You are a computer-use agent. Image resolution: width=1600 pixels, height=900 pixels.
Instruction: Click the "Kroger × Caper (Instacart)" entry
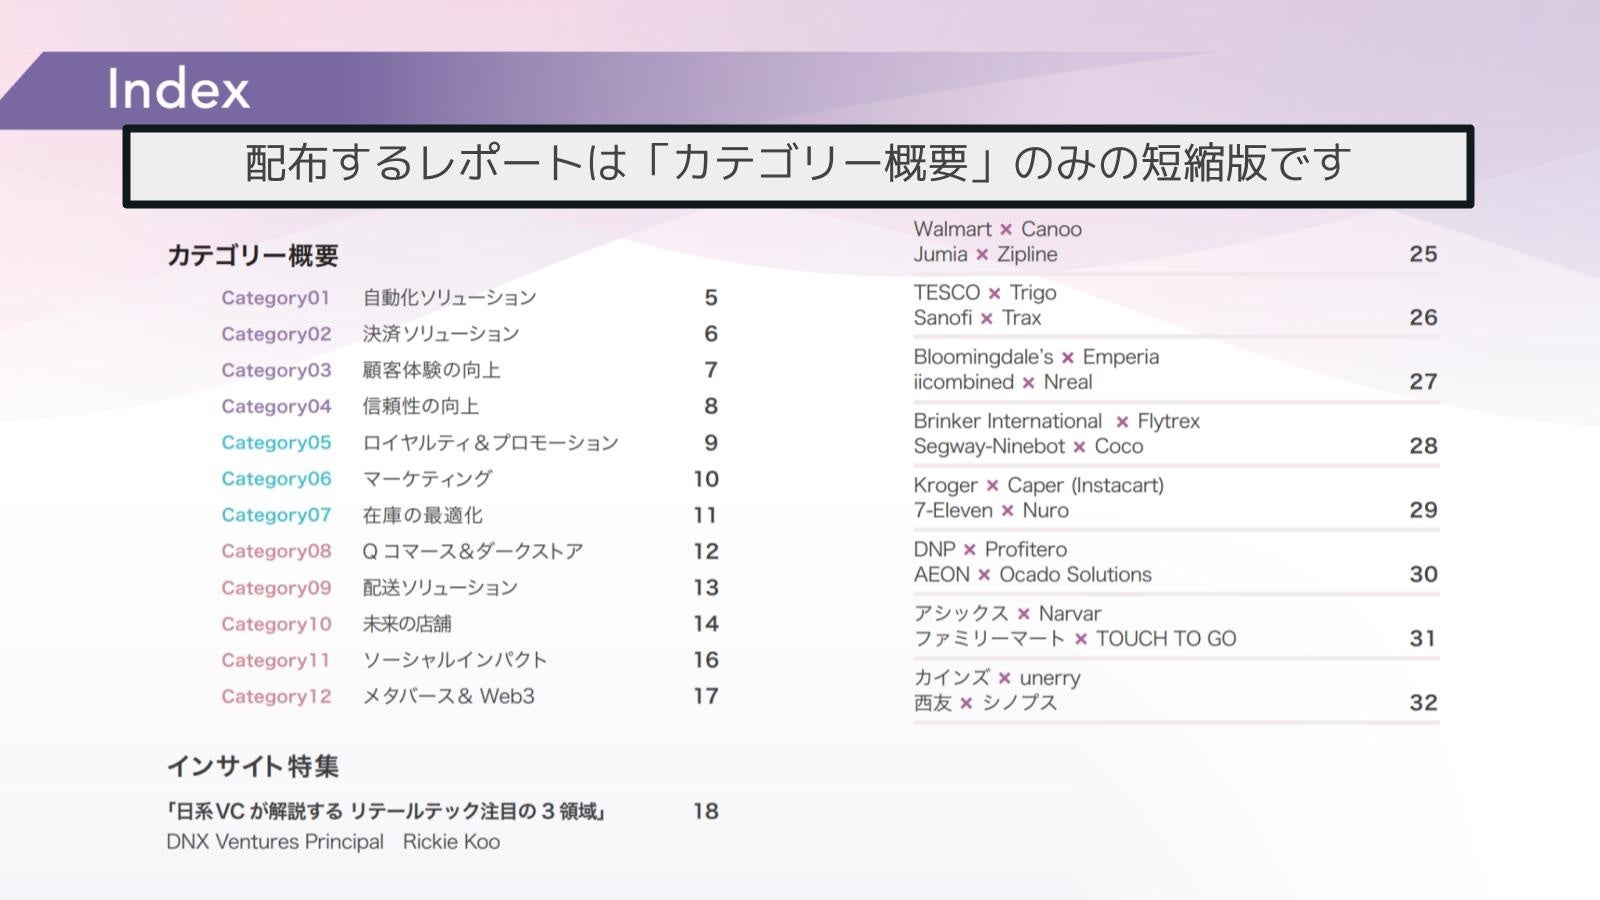1039,486
